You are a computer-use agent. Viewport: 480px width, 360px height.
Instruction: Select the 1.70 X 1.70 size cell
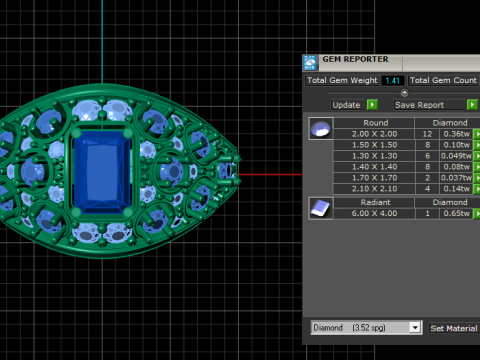coord(374,178)
